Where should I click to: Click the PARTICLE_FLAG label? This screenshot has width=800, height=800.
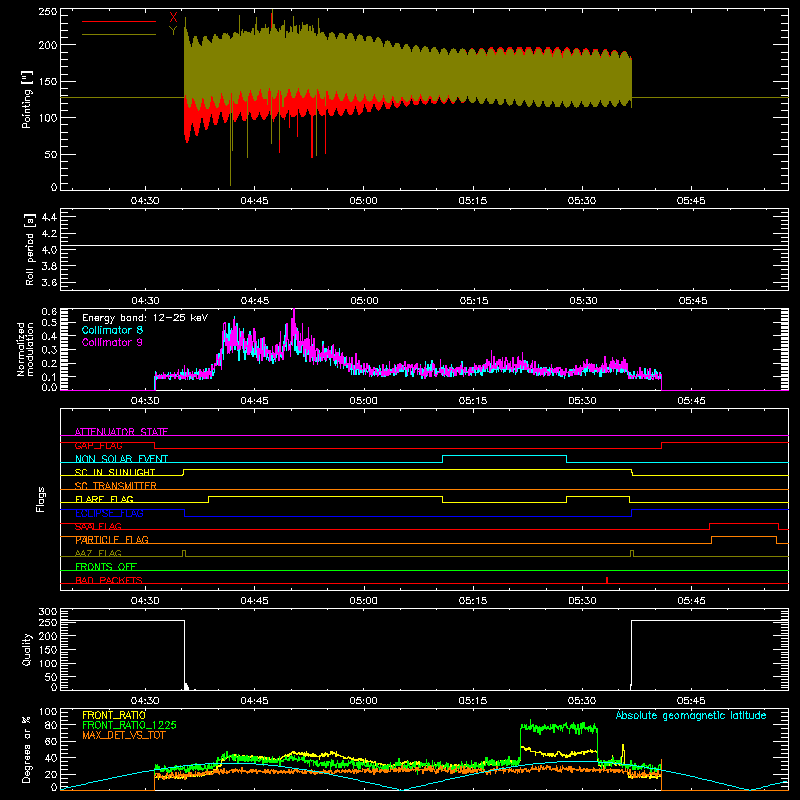coord(112,539)
